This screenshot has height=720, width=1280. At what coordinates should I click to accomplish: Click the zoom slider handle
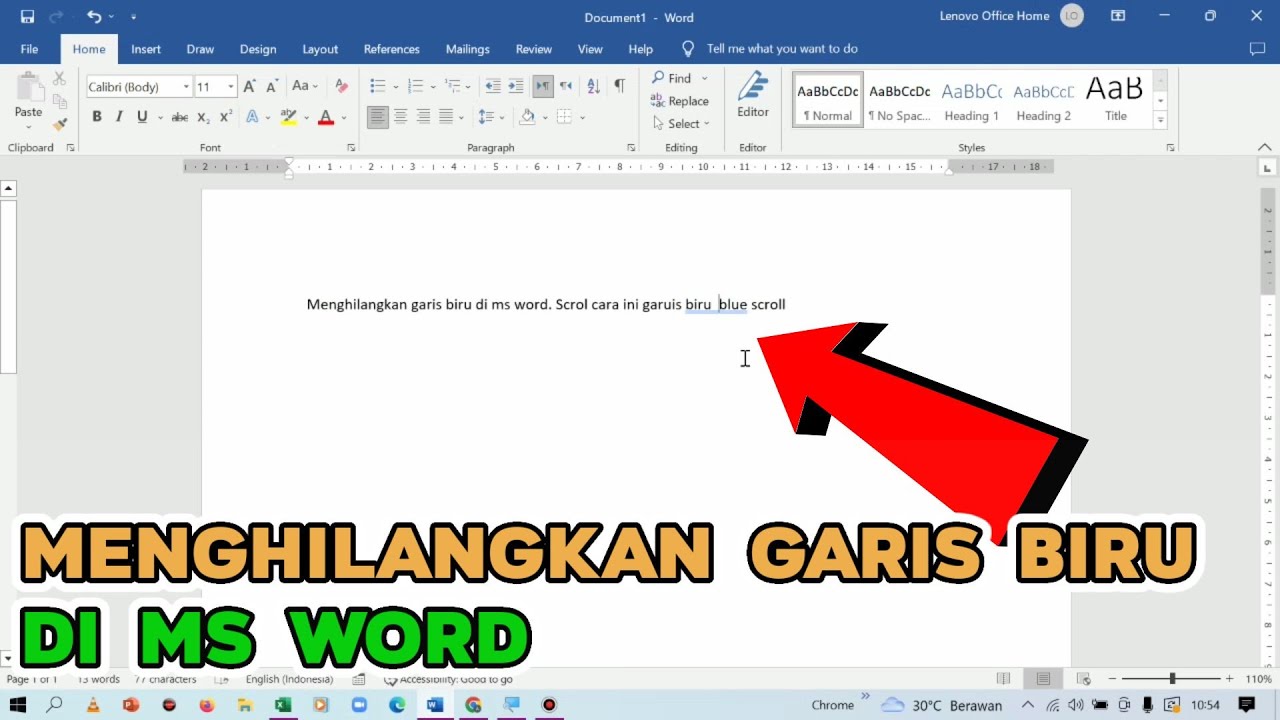(x=1172, y=679)
